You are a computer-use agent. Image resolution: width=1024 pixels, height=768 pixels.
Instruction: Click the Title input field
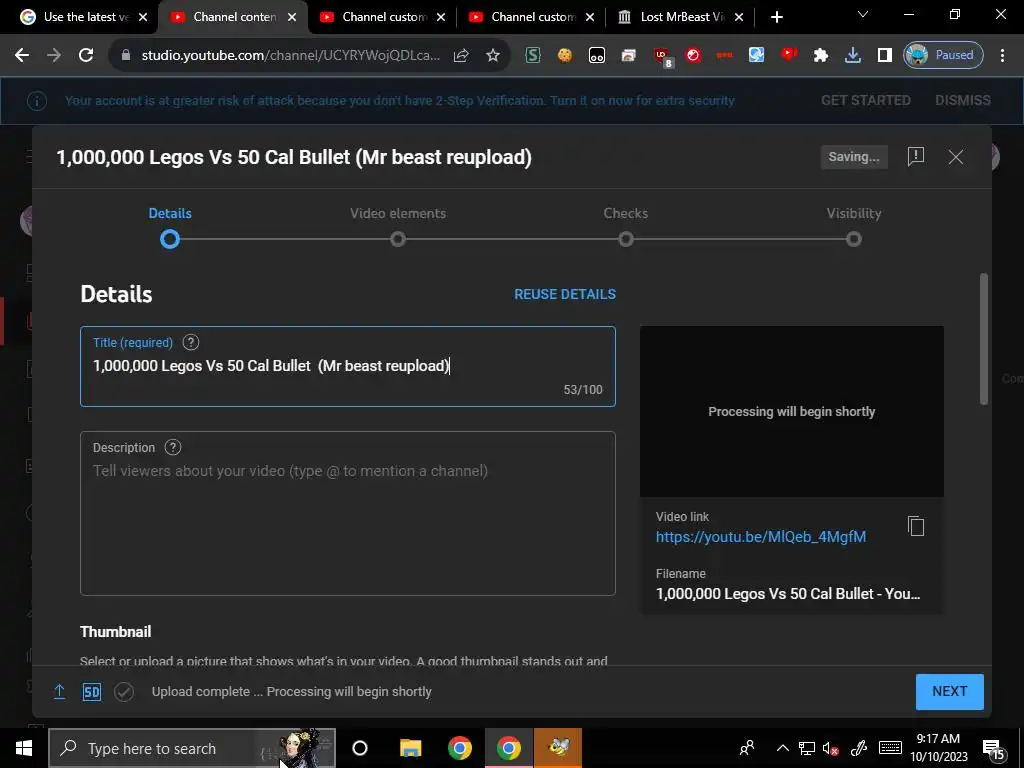coord(347,366)
